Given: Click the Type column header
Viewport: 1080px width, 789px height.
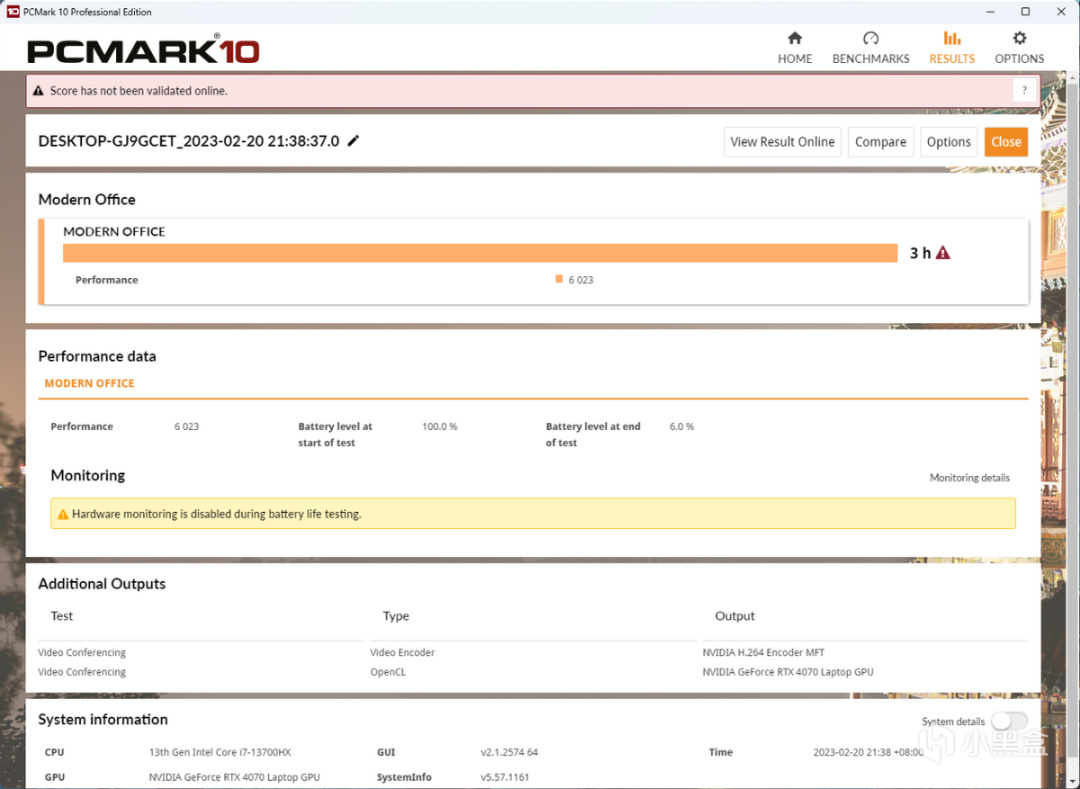Looking at the screenshot, I should coord(395,616).
